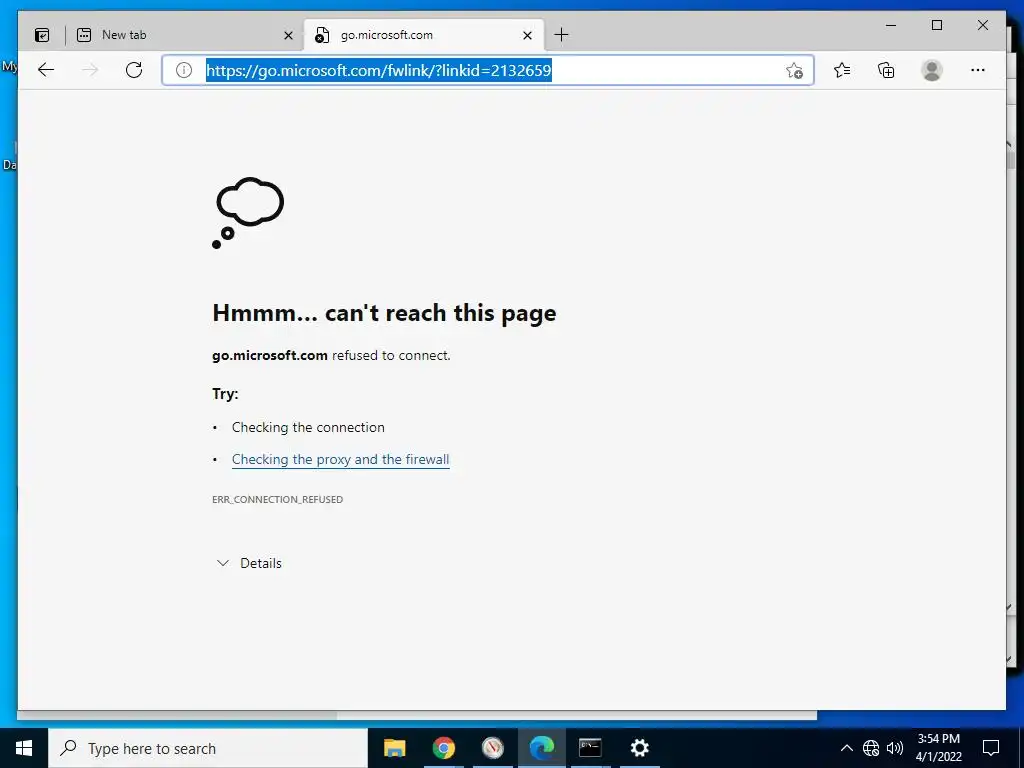The width and height of the screenshot is (1024, 768).
Task: Open the Windows Start menu
Action: pos(24,748)
